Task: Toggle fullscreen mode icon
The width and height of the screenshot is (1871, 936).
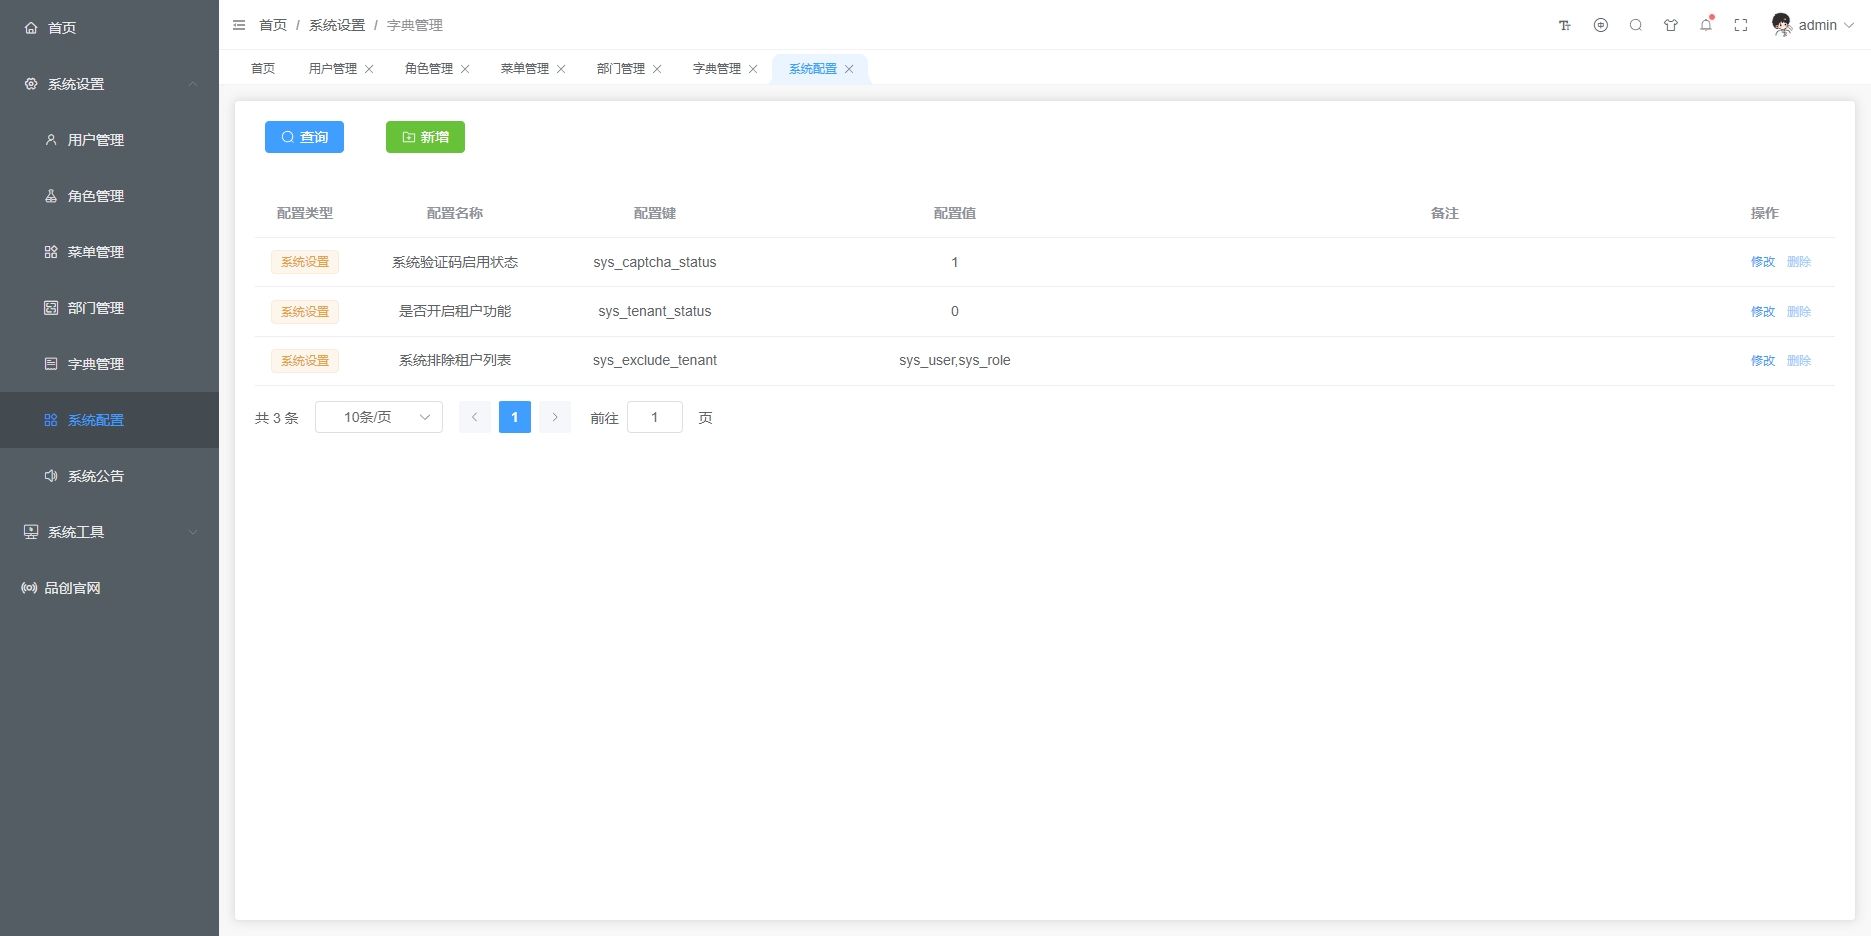Action: coord(1741,26)
